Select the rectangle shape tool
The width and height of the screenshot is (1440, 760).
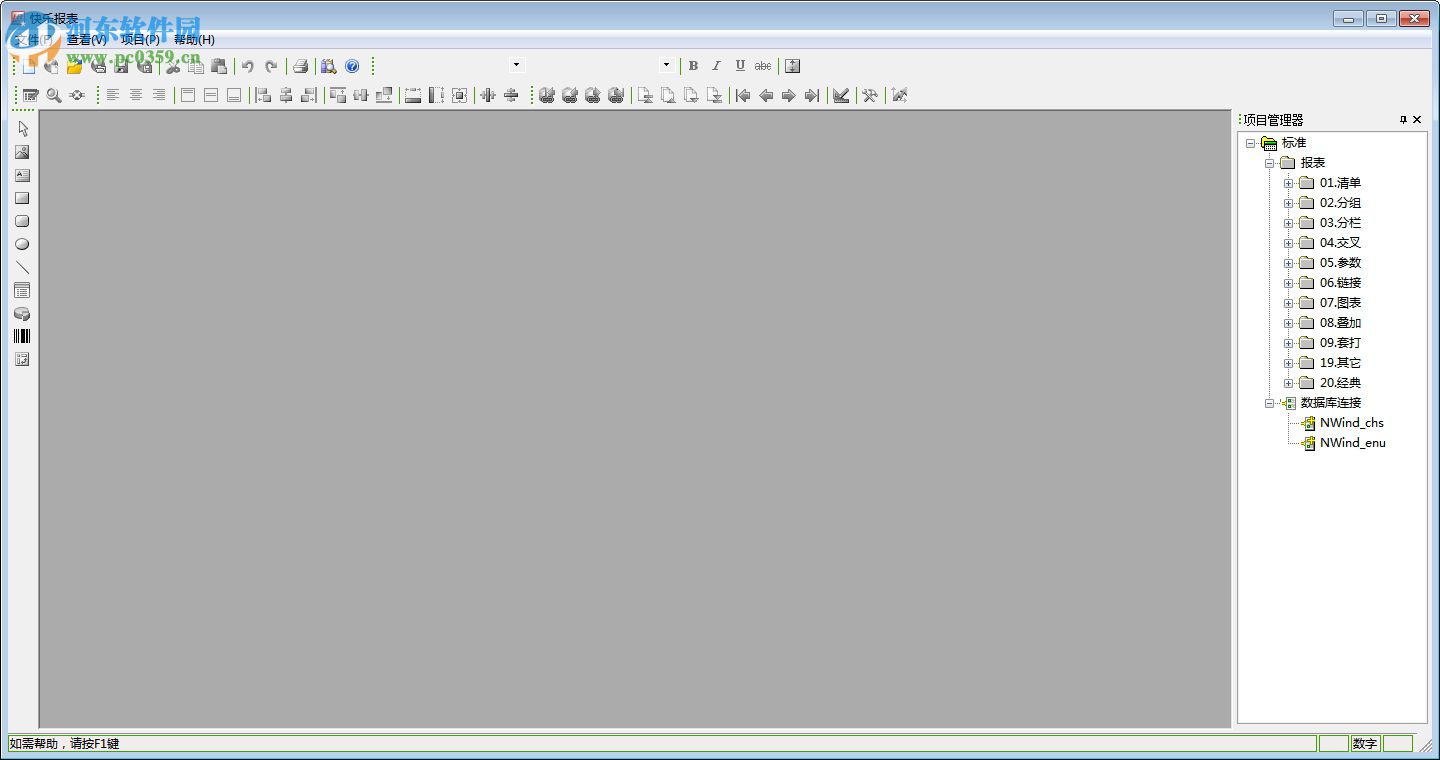click(22, 198)
